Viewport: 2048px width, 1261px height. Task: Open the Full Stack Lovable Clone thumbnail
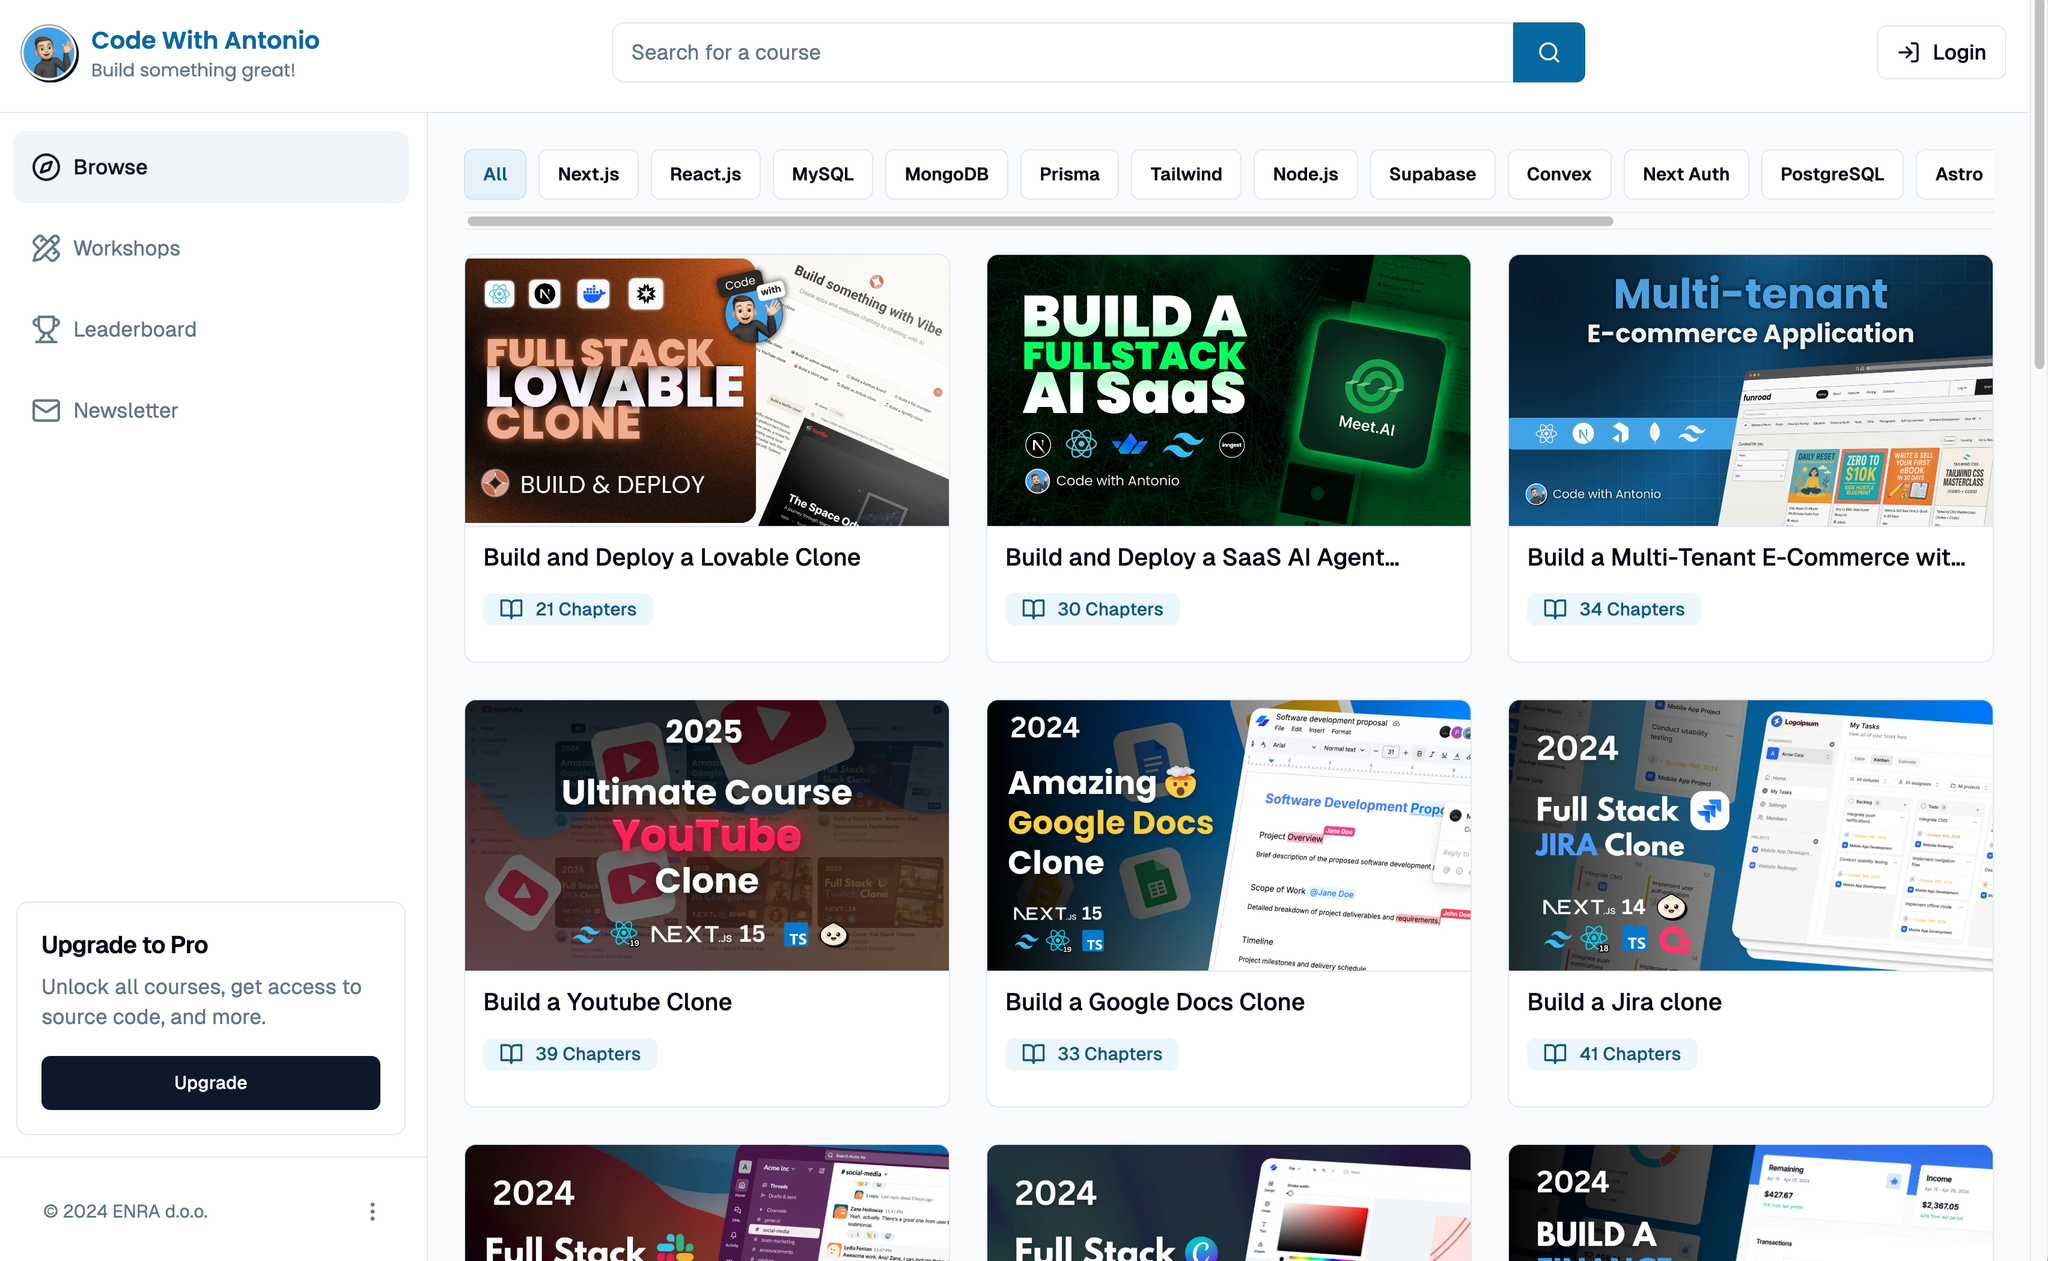pyautogui.click(x=707, y=390)
